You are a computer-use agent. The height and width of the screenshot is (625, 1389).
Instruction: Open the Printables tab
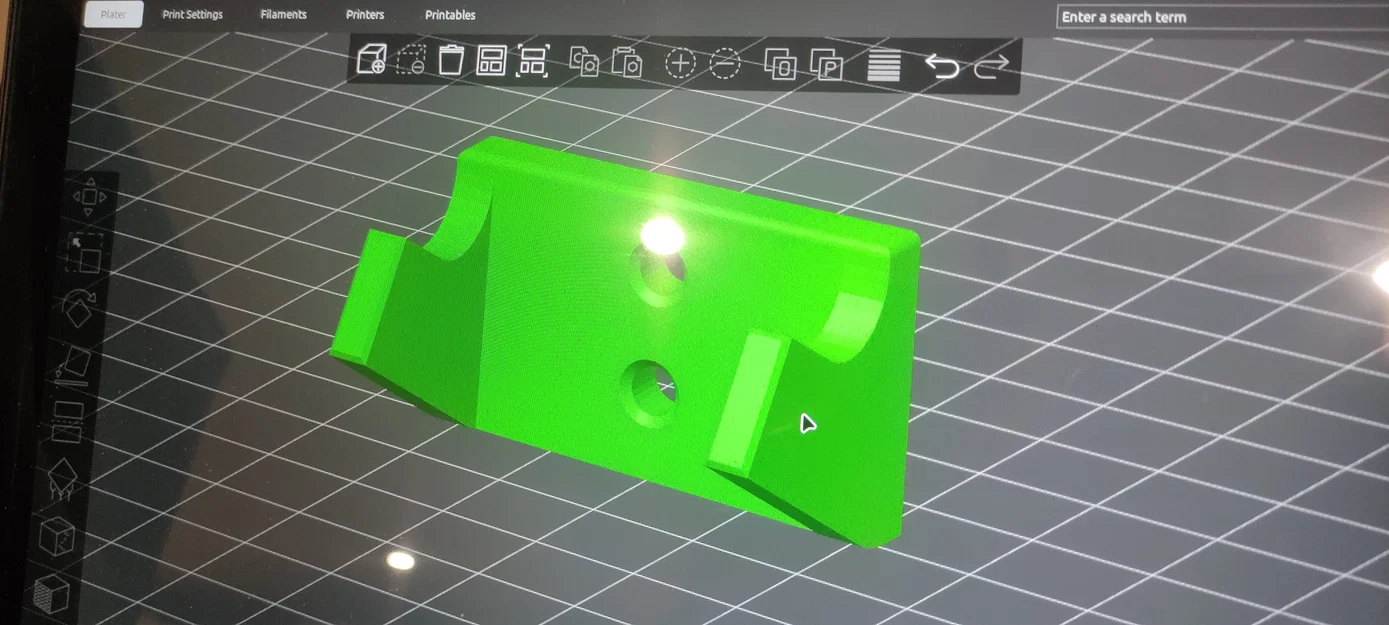coord(450,15)
